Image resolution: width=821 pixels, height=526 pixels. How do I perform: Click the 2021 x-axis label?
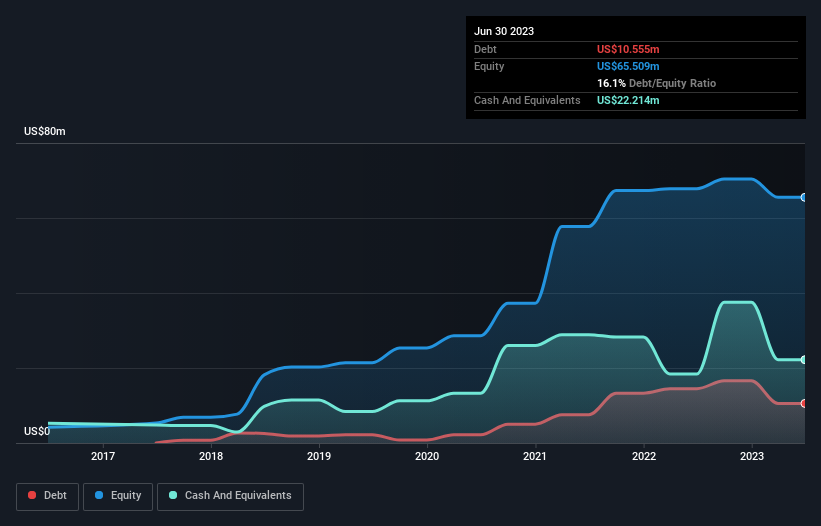(535, 456)
